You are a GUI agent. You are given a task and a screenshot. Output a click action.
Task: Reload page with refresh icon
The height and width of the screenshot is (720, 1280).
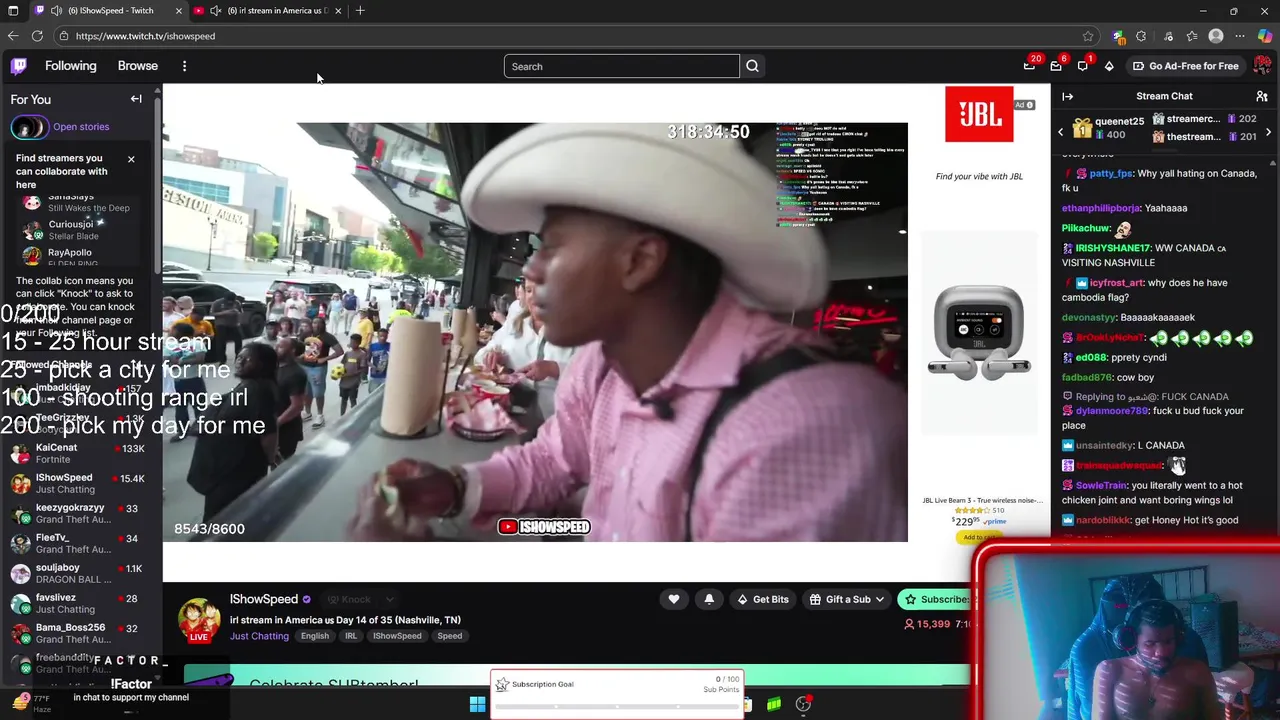coord(37,36)
